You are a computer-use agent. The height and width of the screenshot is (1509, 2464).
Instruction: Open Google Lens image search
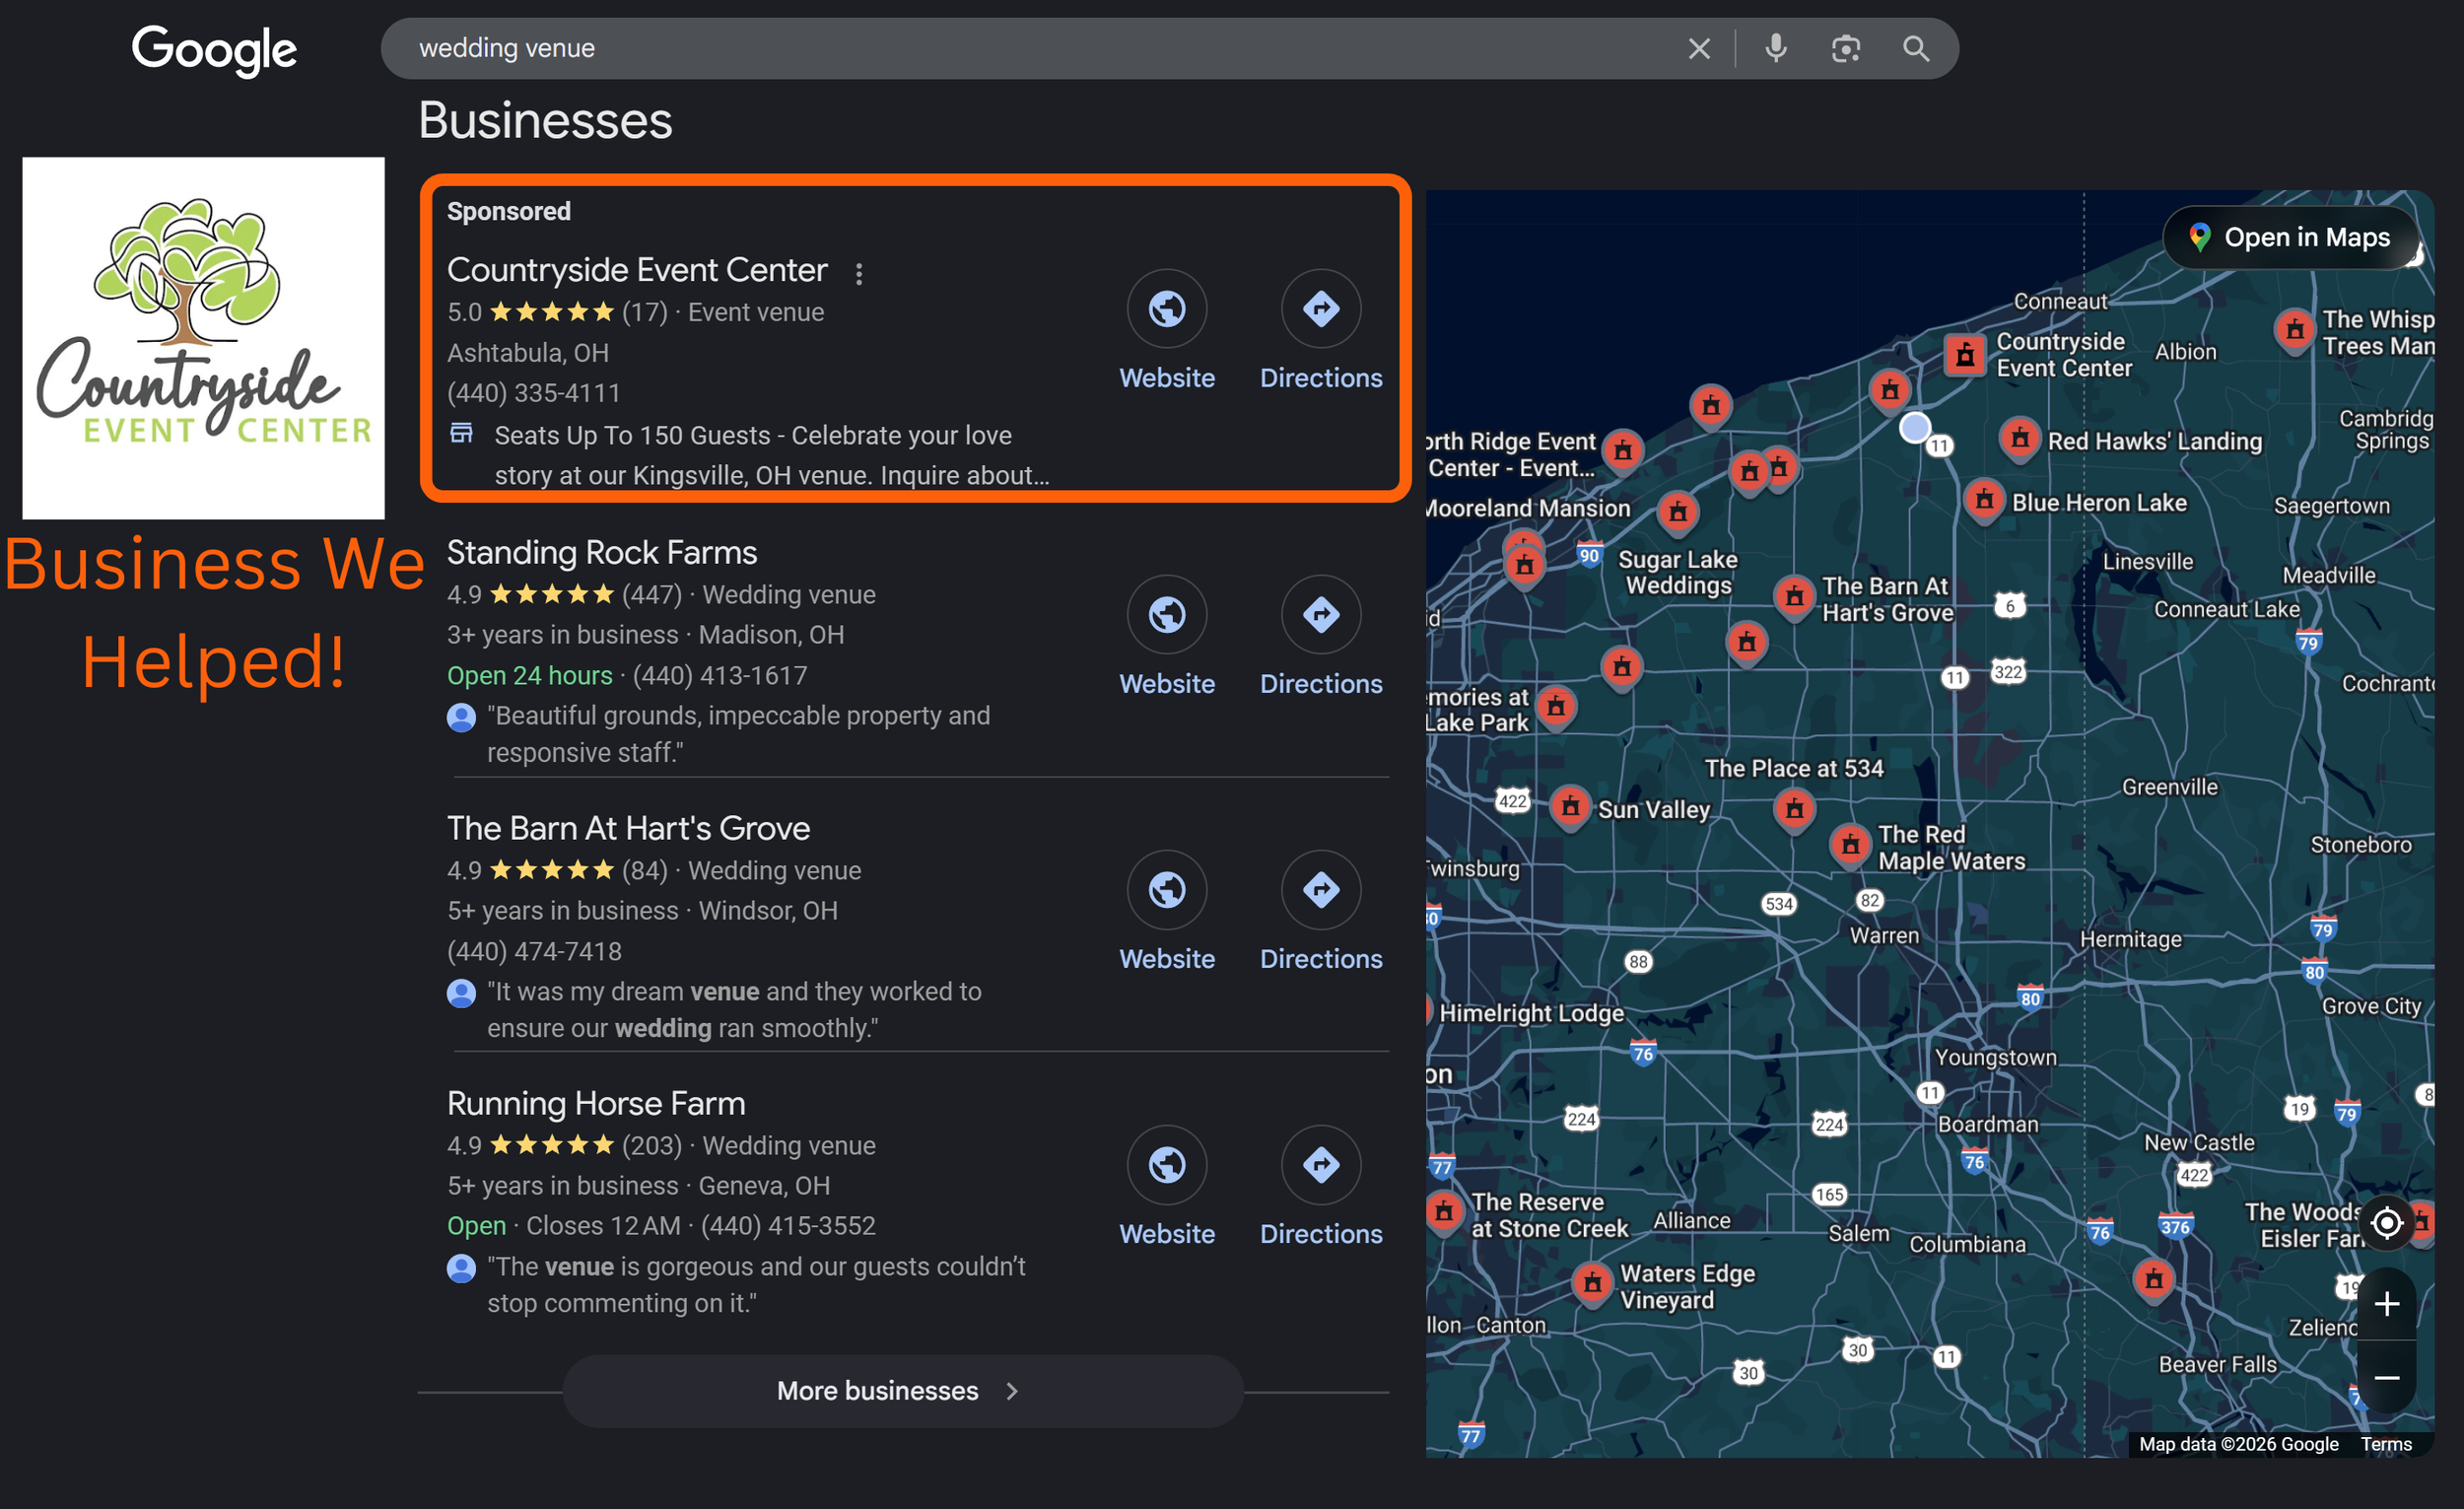1845,49
